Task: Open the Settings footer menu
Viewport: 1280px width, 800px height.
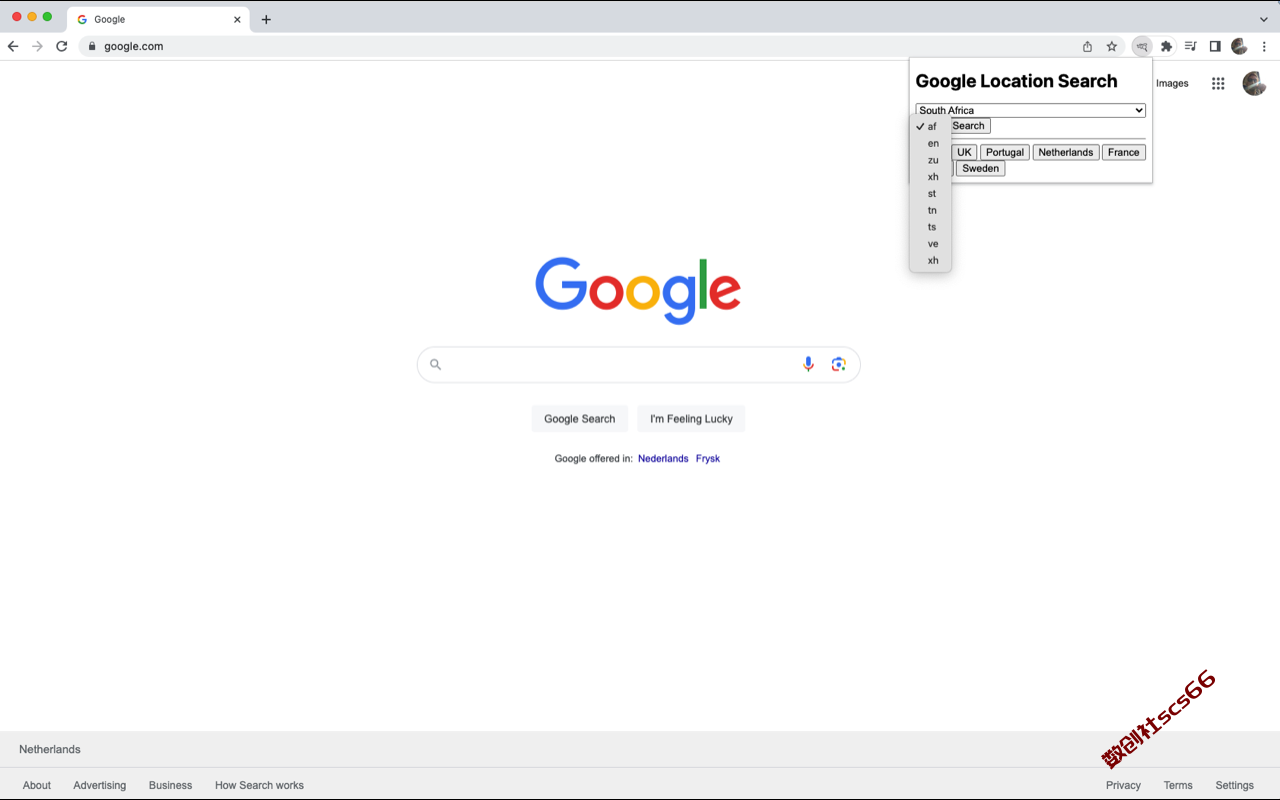Action: 1234,785
